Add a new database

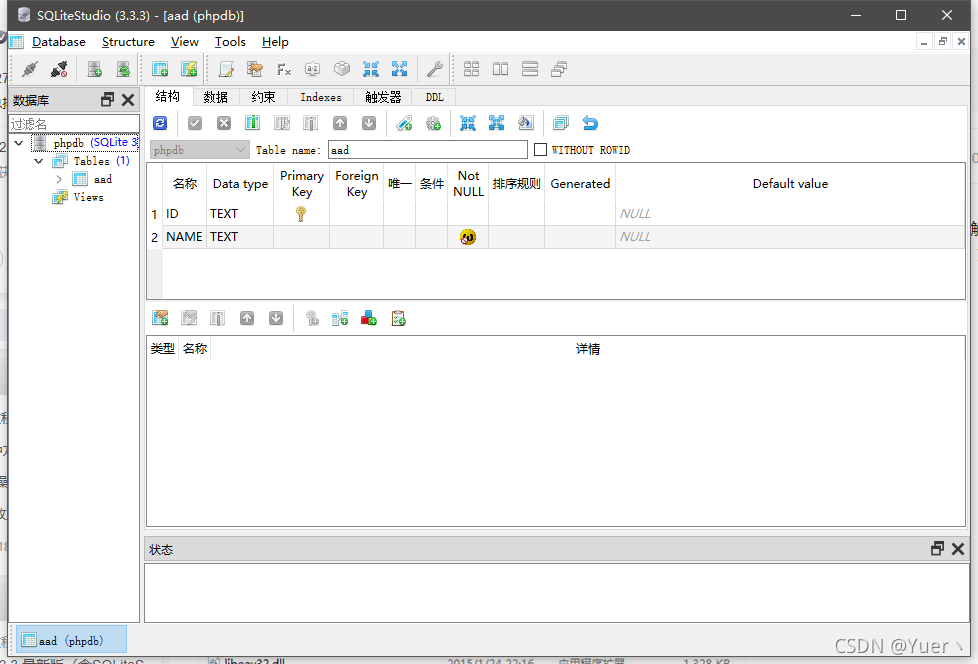[x=93, y=69]
